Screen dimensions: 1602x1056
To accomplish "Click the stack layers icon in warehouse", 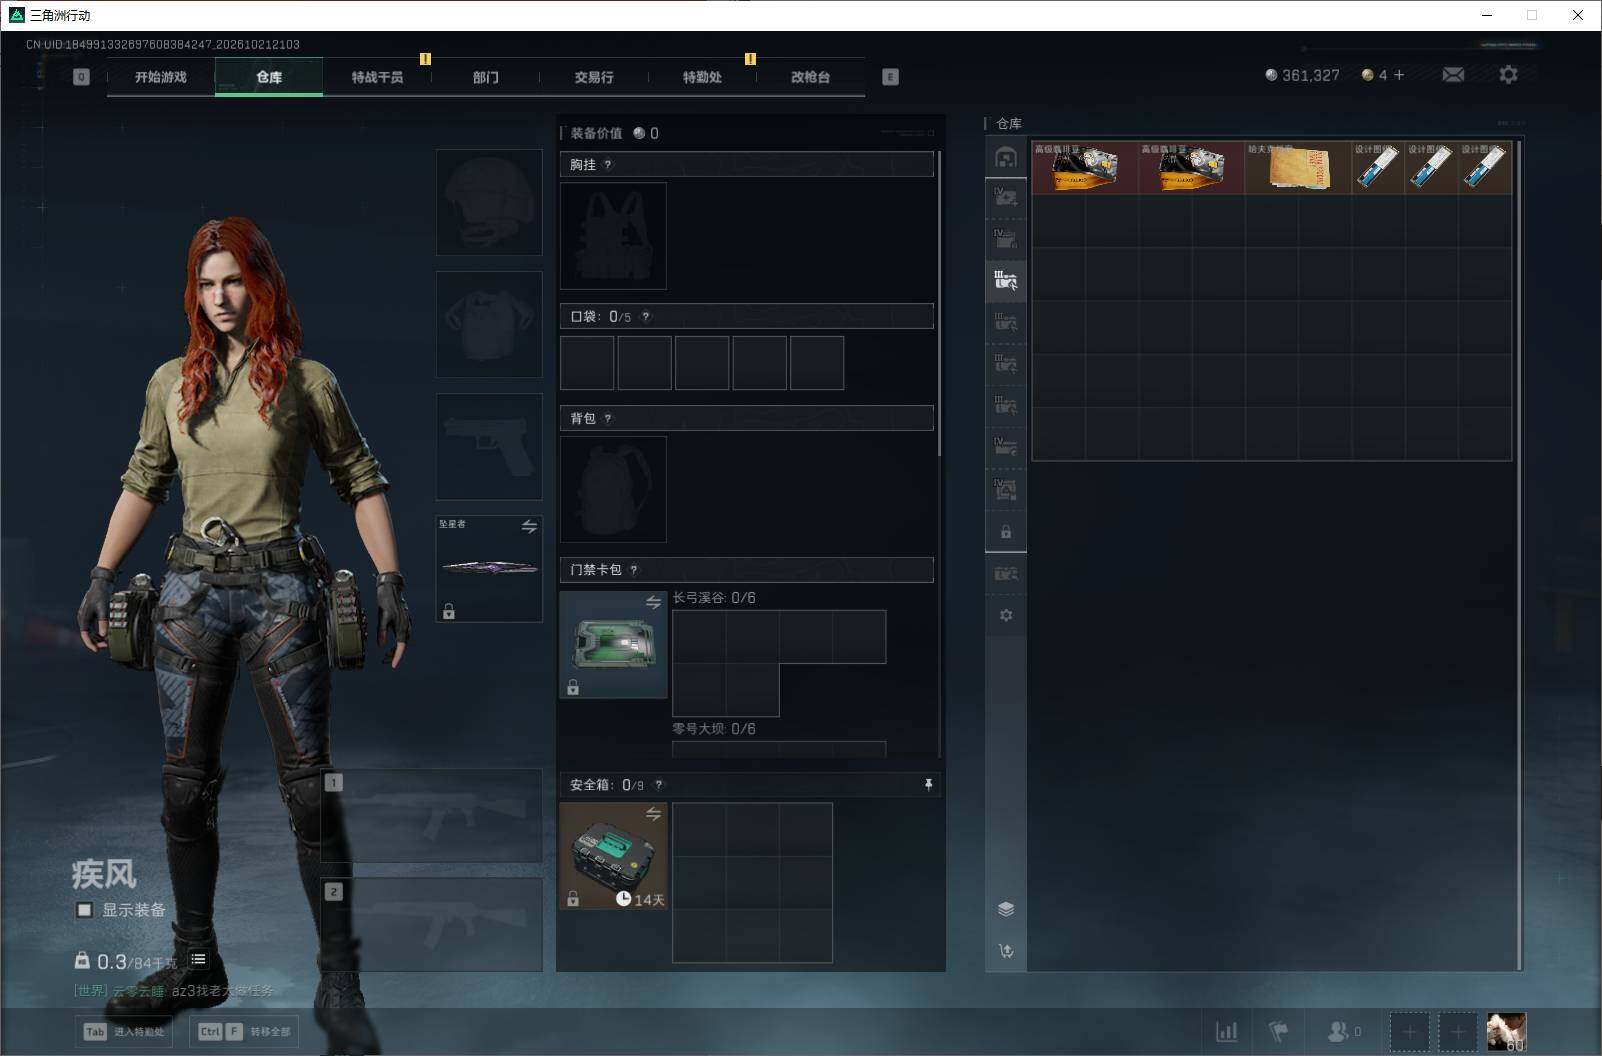I will pos(1006,909).
